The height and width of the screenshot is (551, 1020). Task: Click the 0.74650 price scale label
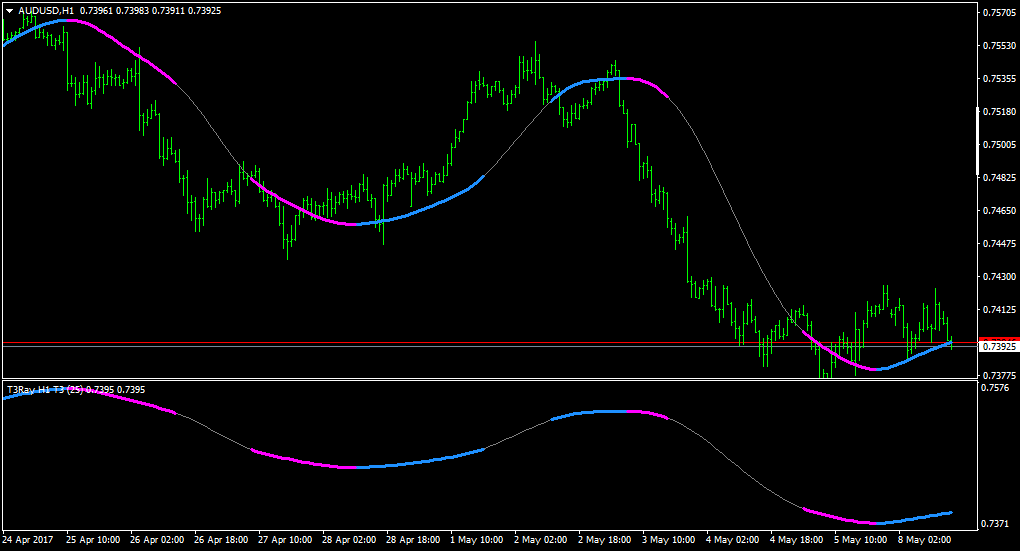[999, 211]
